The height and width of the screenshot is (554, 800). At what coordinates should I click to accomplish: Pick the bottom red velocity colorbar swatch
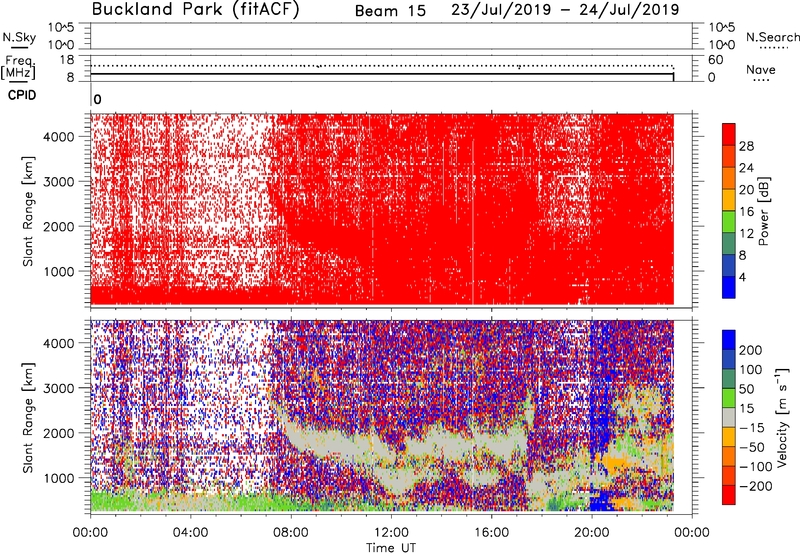coord(729,495)
